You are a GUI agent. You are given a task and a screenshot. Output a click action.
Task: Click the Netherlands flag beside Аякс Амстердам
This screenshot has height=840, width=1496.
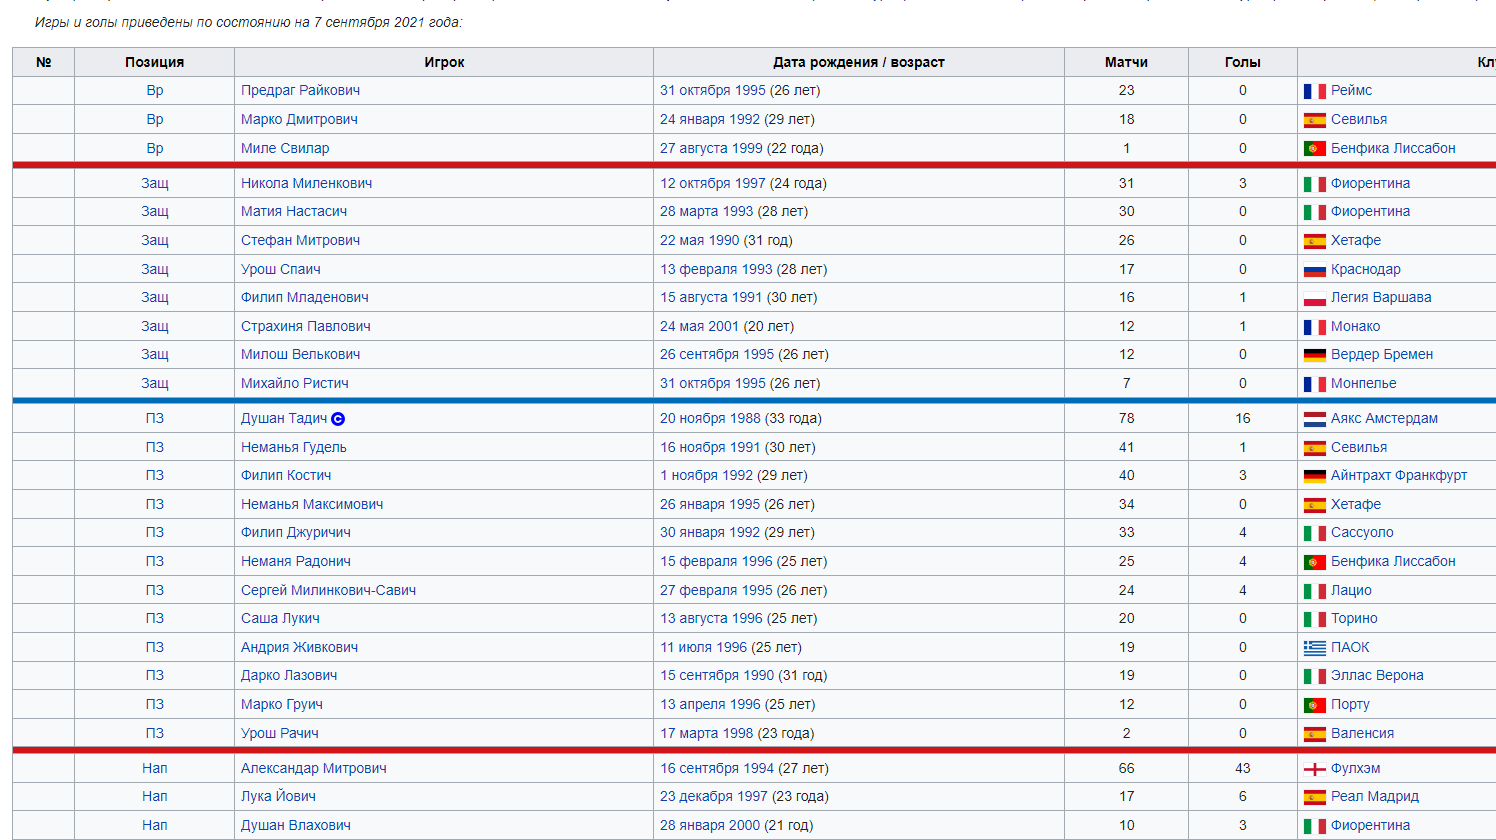(x=1315, y=419)
